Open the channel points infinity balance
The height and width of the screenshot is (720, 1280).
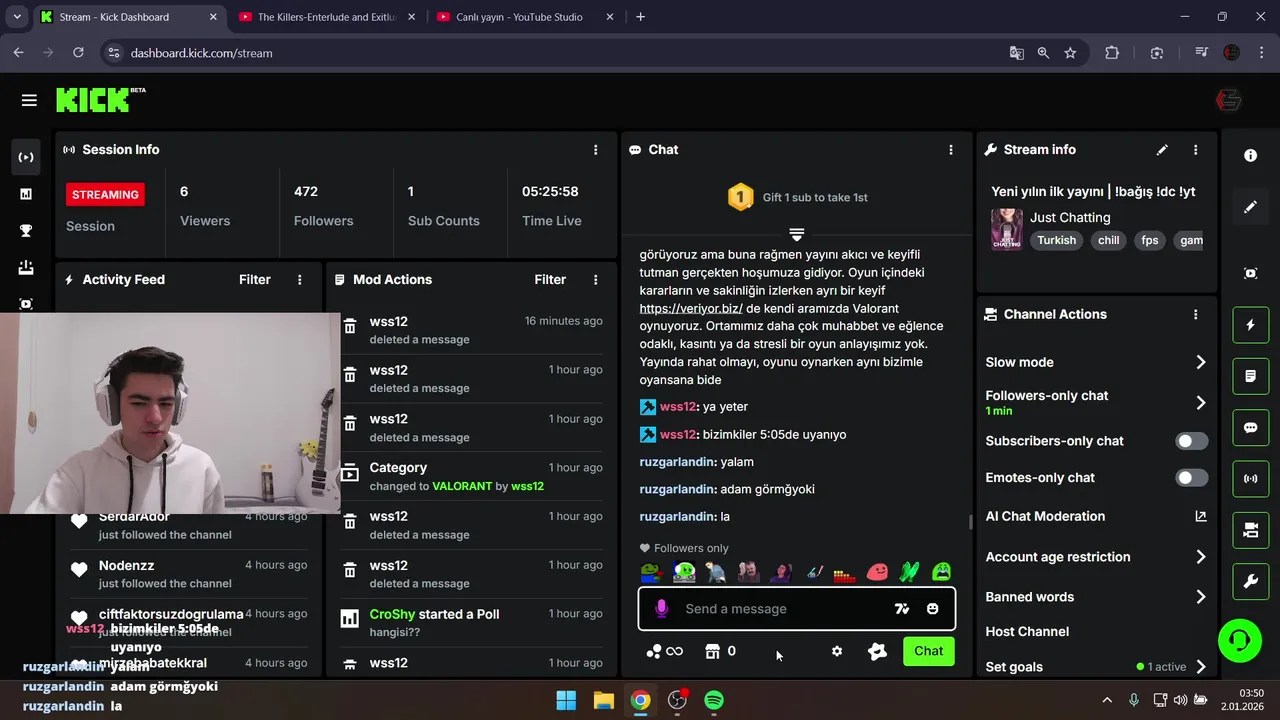tap(665, 651)
